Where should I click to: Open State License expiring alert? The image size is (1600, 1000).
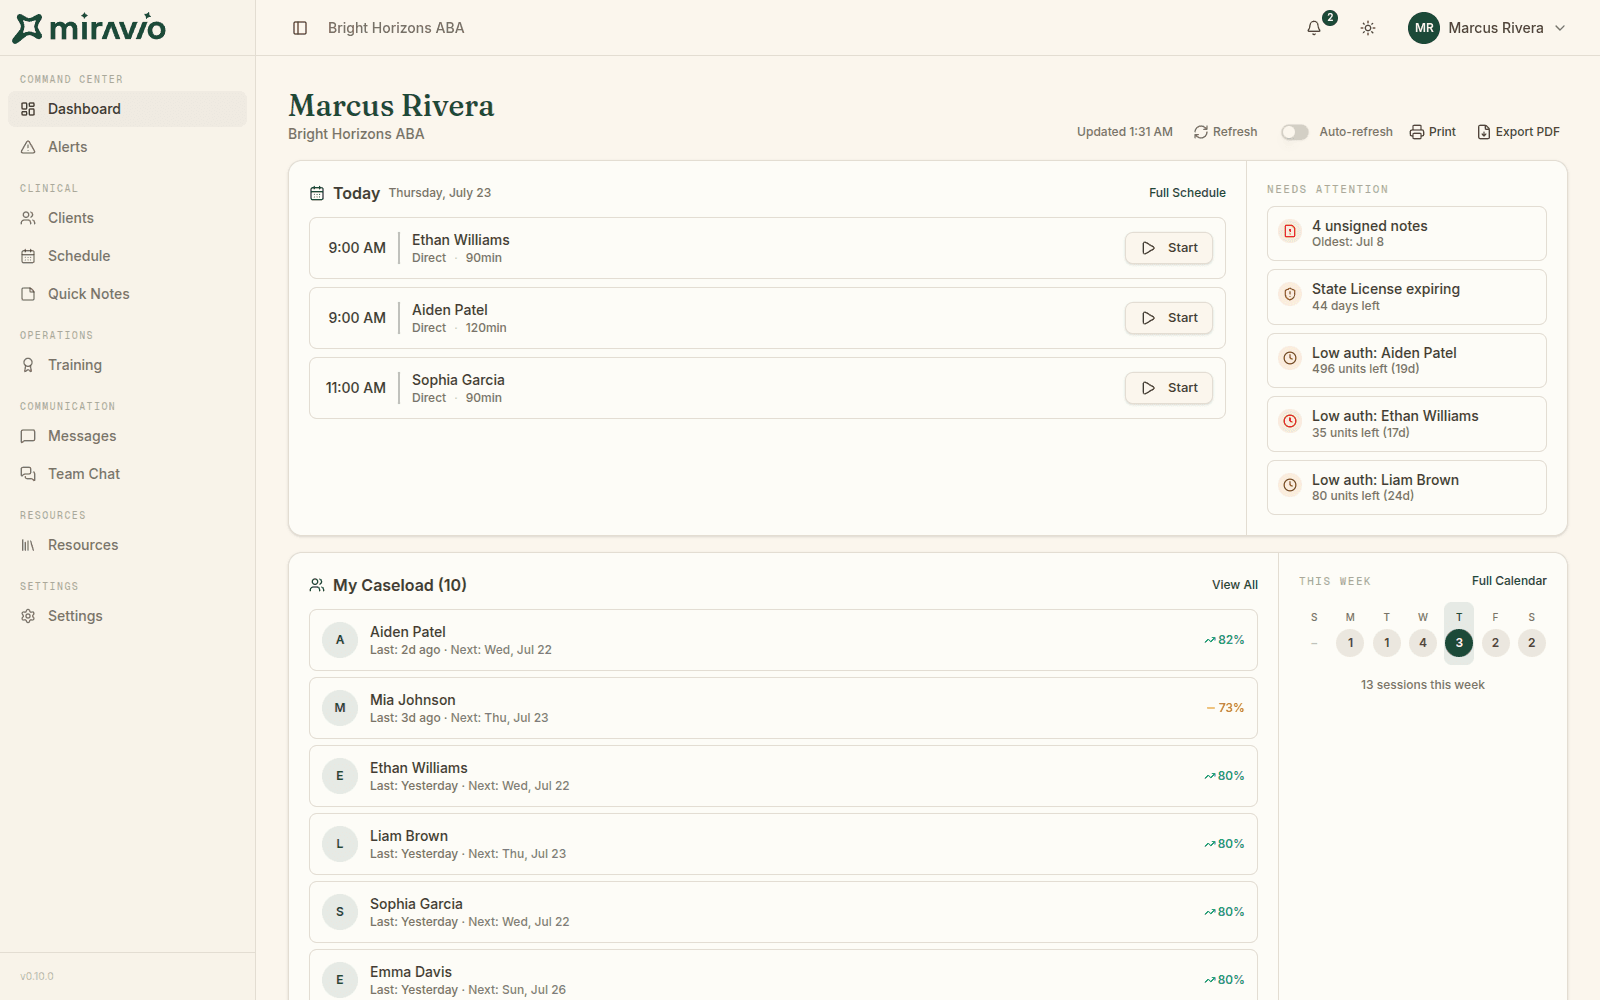click(1406, 297)
